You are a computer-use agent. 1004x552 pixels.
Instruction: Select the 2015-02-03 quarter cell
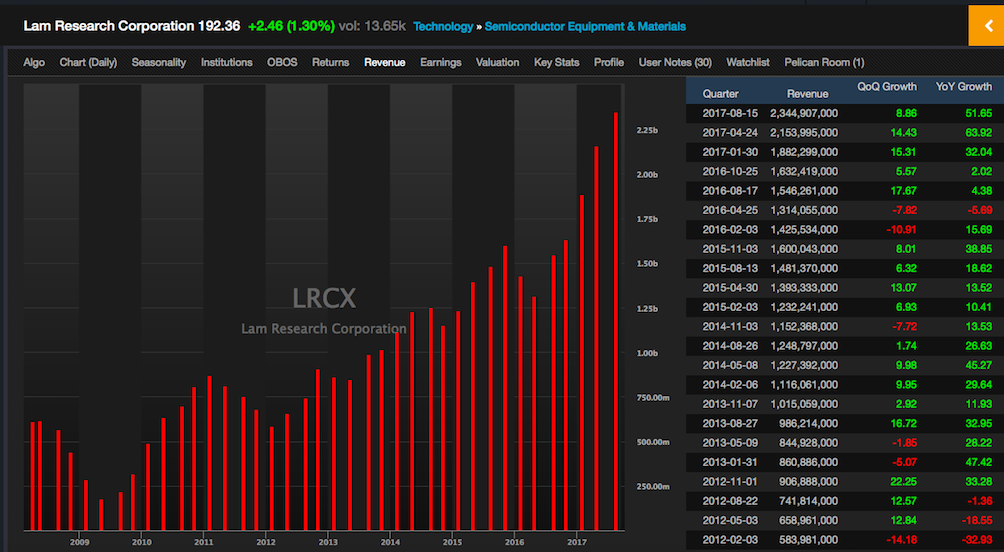[730, 307]
